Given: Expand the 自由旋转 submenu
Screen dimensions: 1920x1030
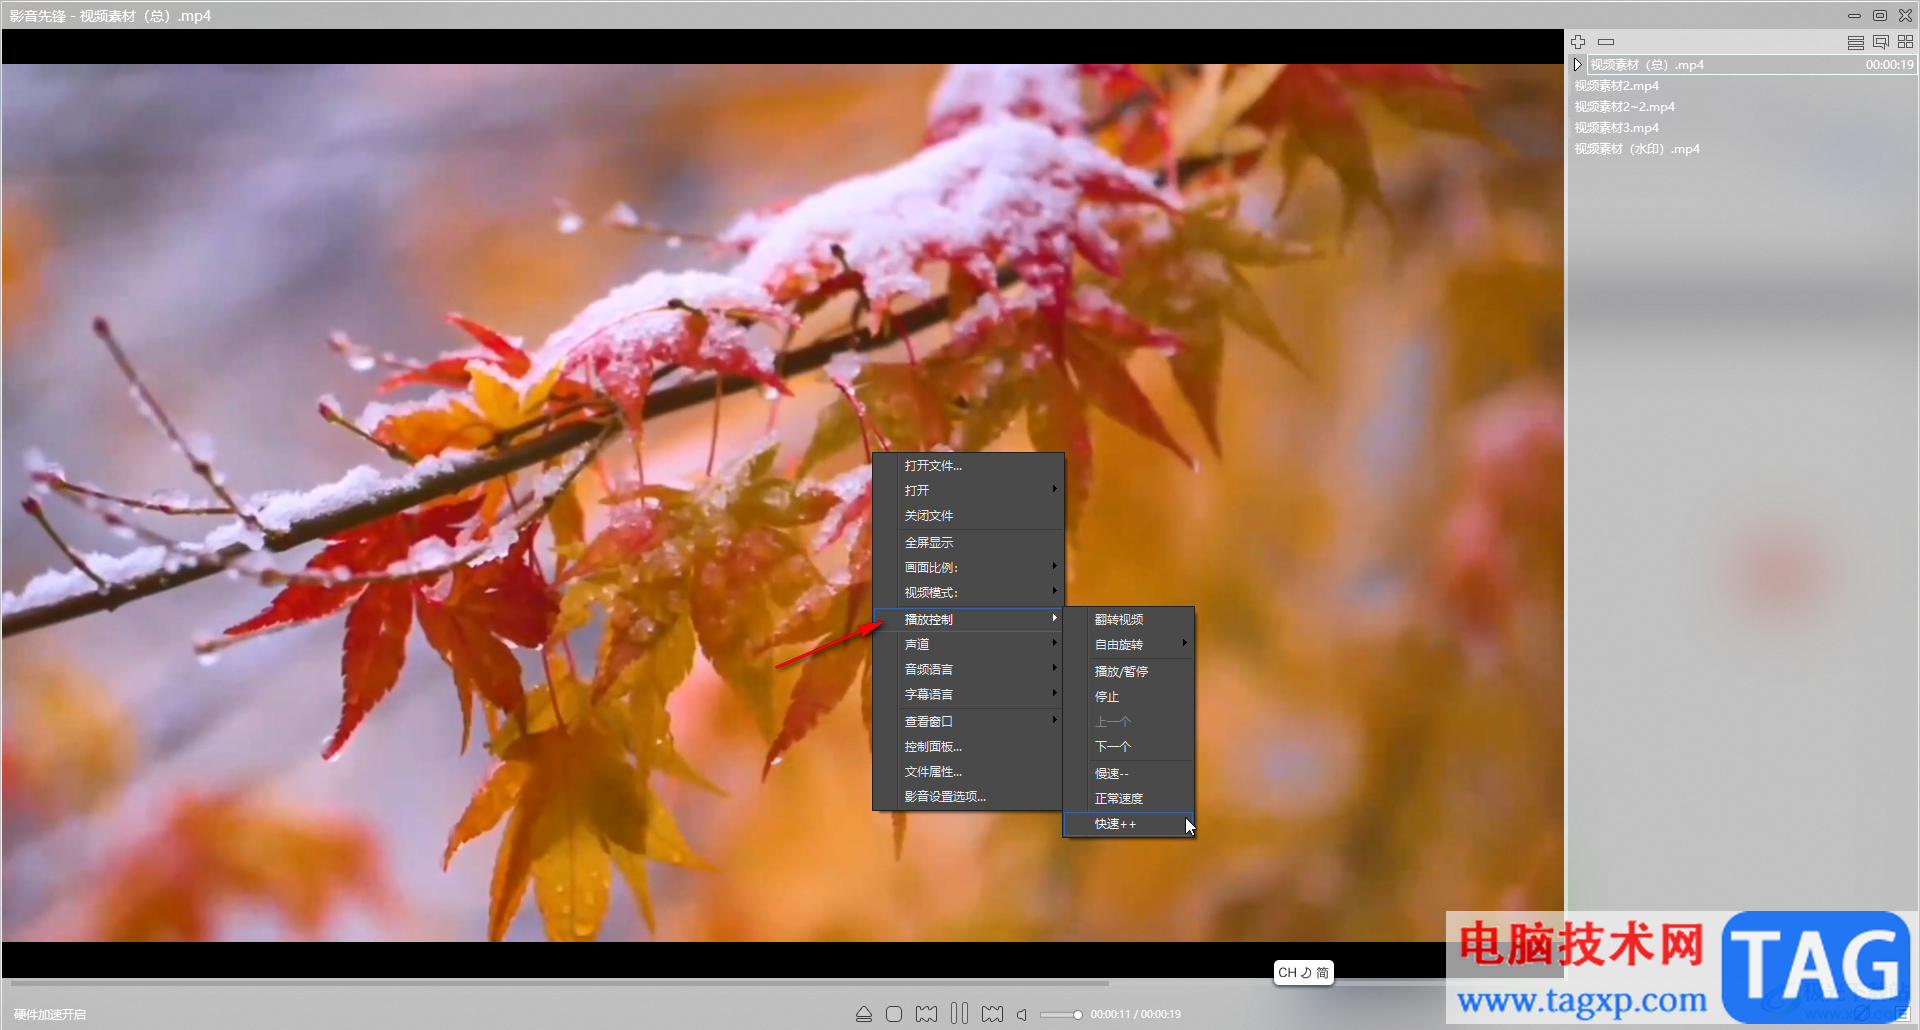Looking at the screenshot, I should tap(1129, 645).
